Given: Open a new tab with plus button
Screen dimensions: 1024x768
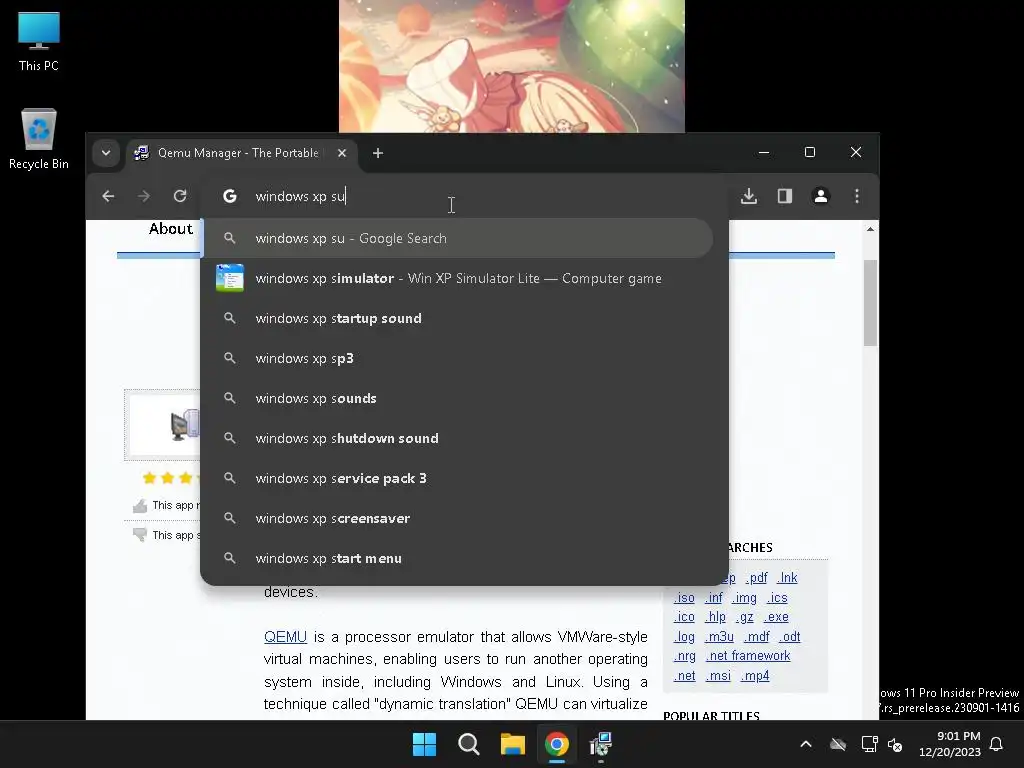Looking at the screenshot, I should (x=377, y=153).
